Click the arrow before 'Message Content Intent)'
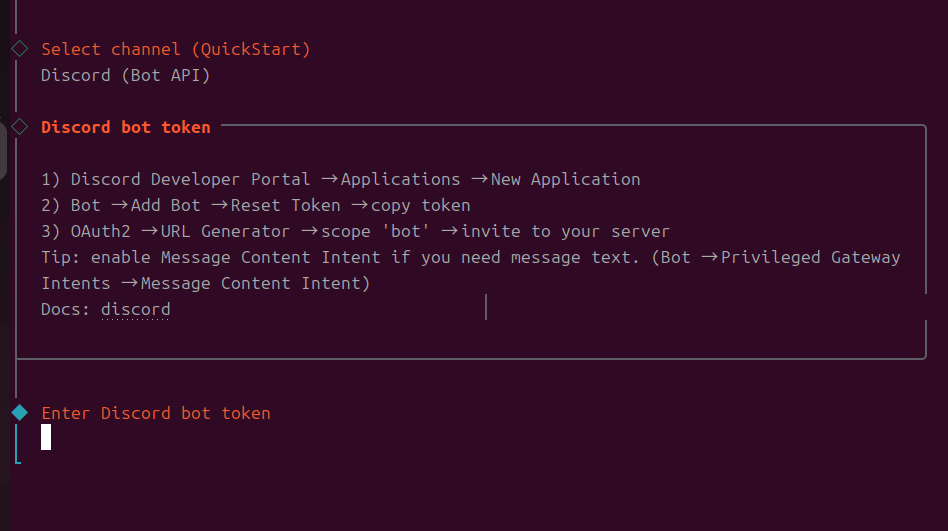The height and width of the screenshot is (531, 948). click(129, 284)
